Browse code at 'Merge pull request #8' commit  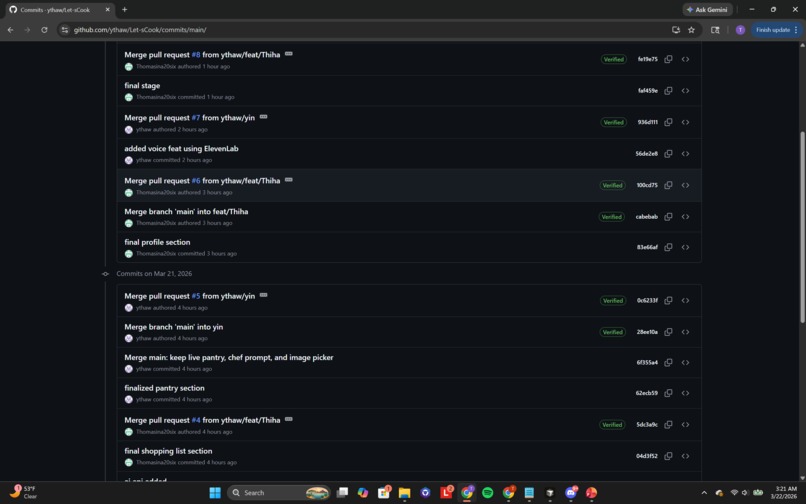(x=685, y=59)
